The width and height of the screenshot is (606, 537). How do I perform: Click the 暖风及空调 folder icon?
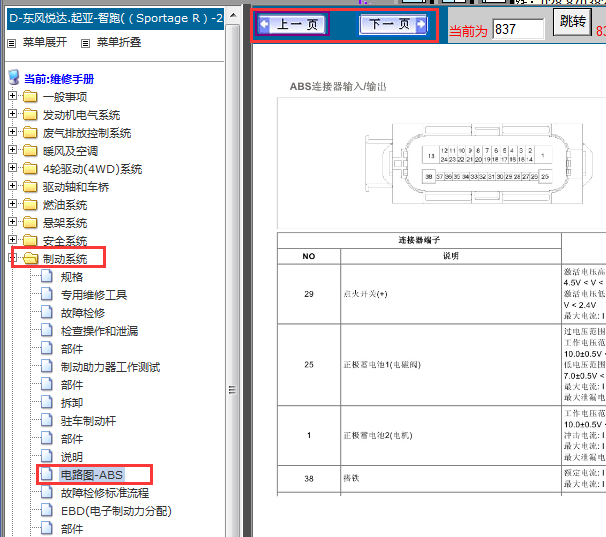point(30,150)
